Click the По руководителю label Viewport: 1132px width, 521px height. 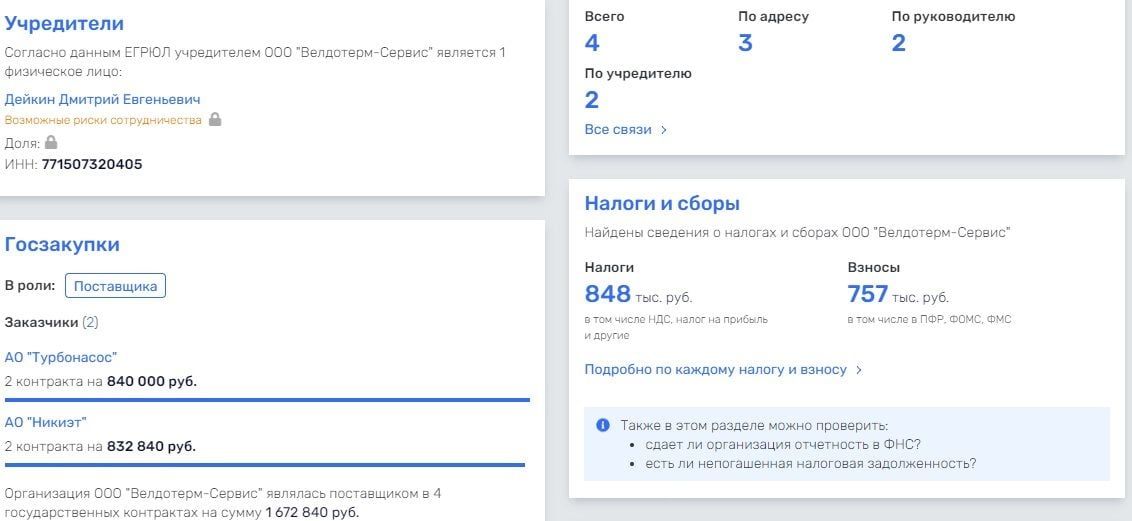pyautogui.click(x=953, y=17)
